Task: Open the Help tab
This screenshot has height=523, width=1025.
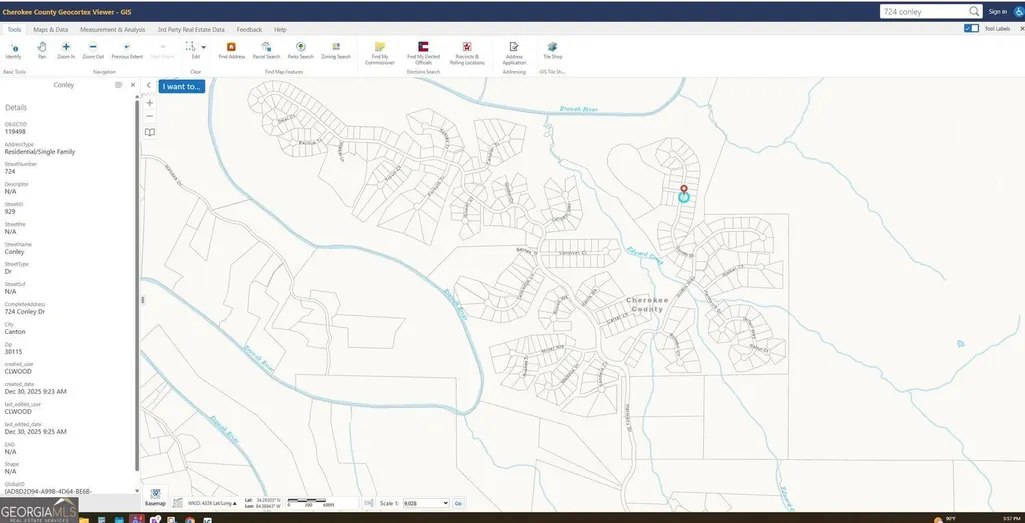Action: click(x=280, y=29)
